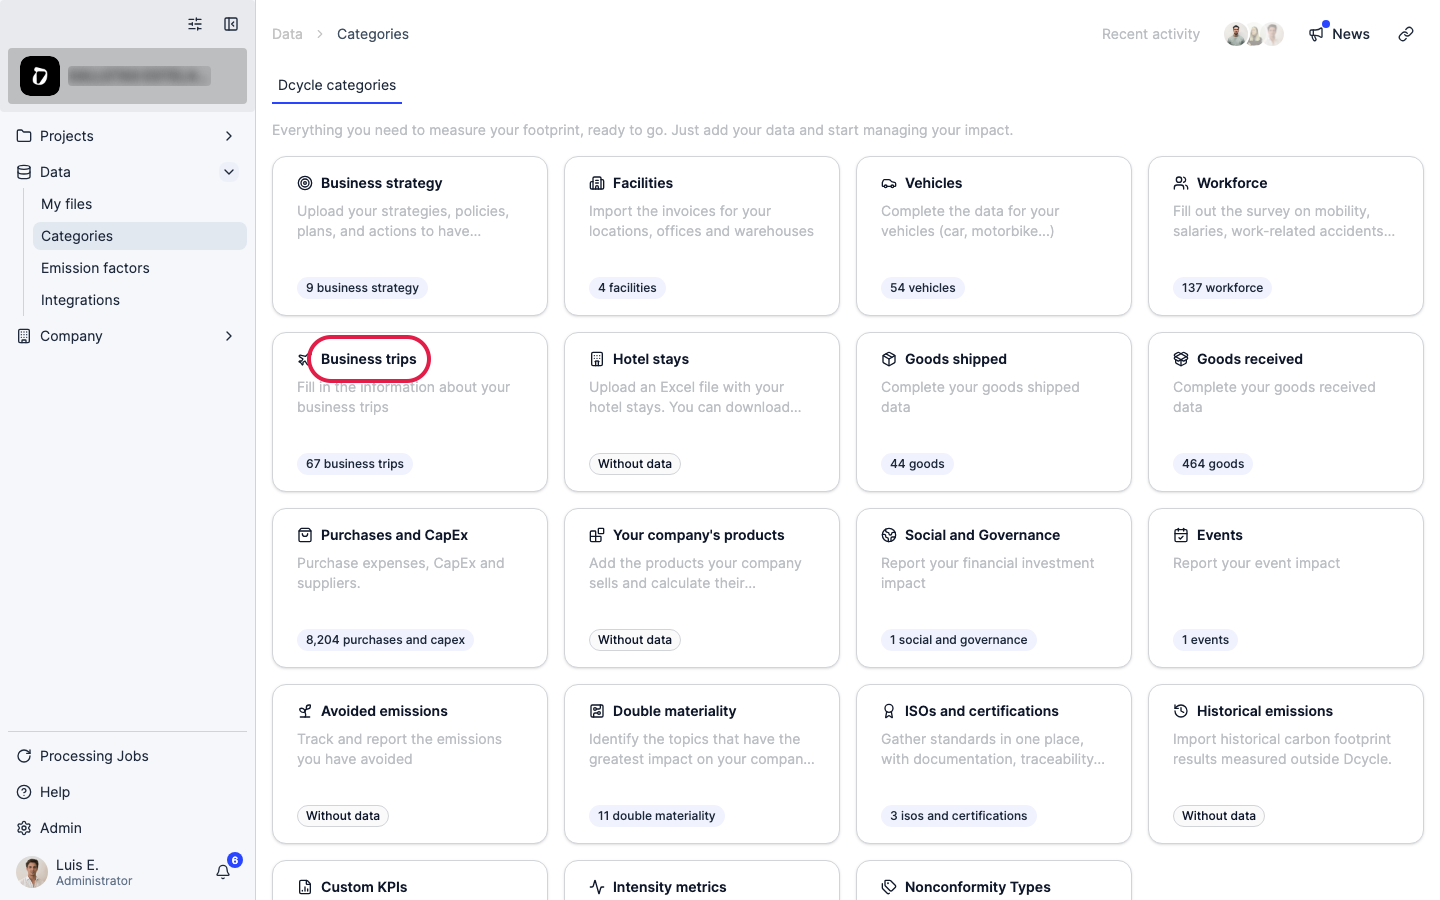Open notifications with the bell icon
Image resolution: width=1440 pixels, height=900 pixels.
223,872
